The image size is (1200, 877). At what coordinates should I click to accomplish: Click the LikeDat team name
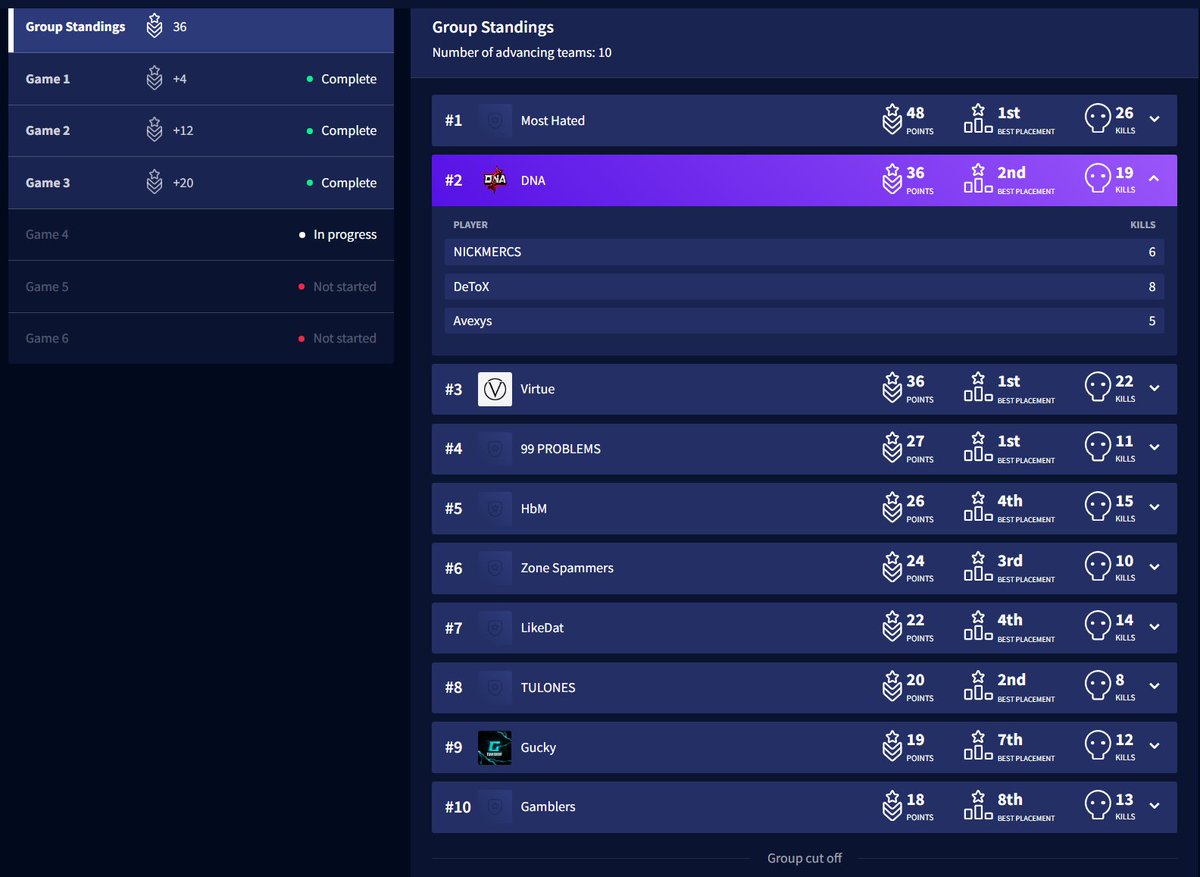tap(542, 628)
